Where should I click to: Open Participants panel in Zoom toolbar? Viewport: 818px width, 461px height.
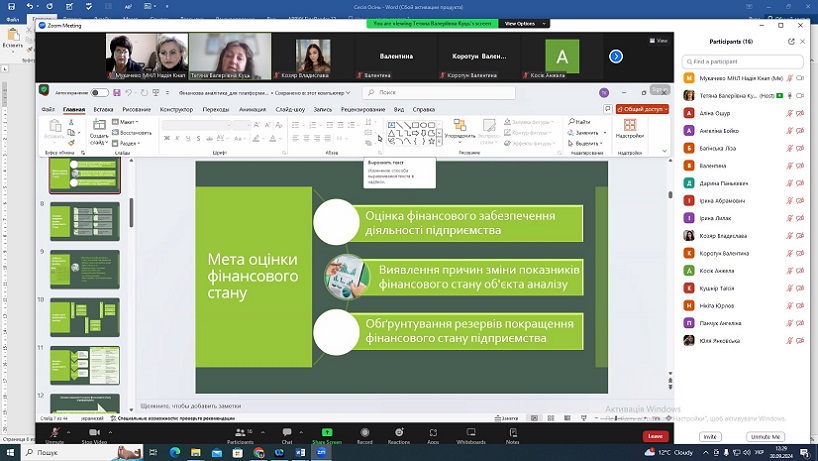coord(240,435)
